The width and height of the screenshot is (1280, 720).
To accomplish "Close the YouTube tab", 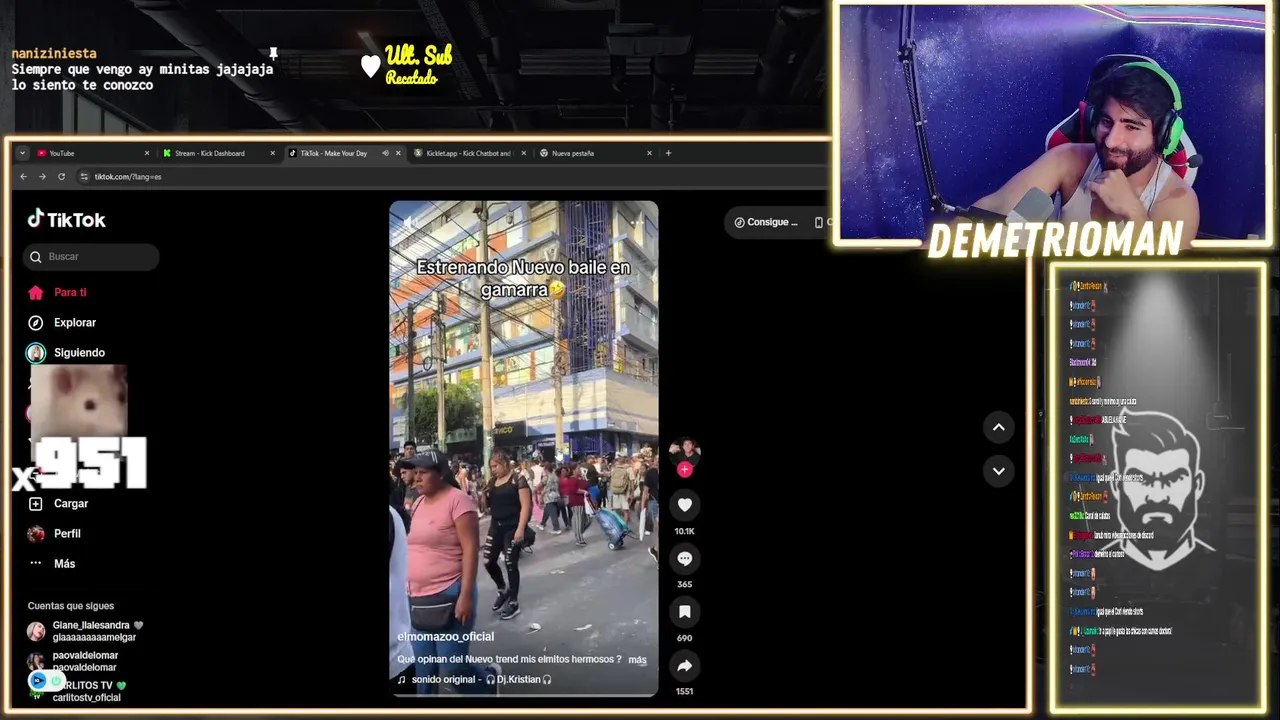I will pyautogui.click(x=147, y=153).
